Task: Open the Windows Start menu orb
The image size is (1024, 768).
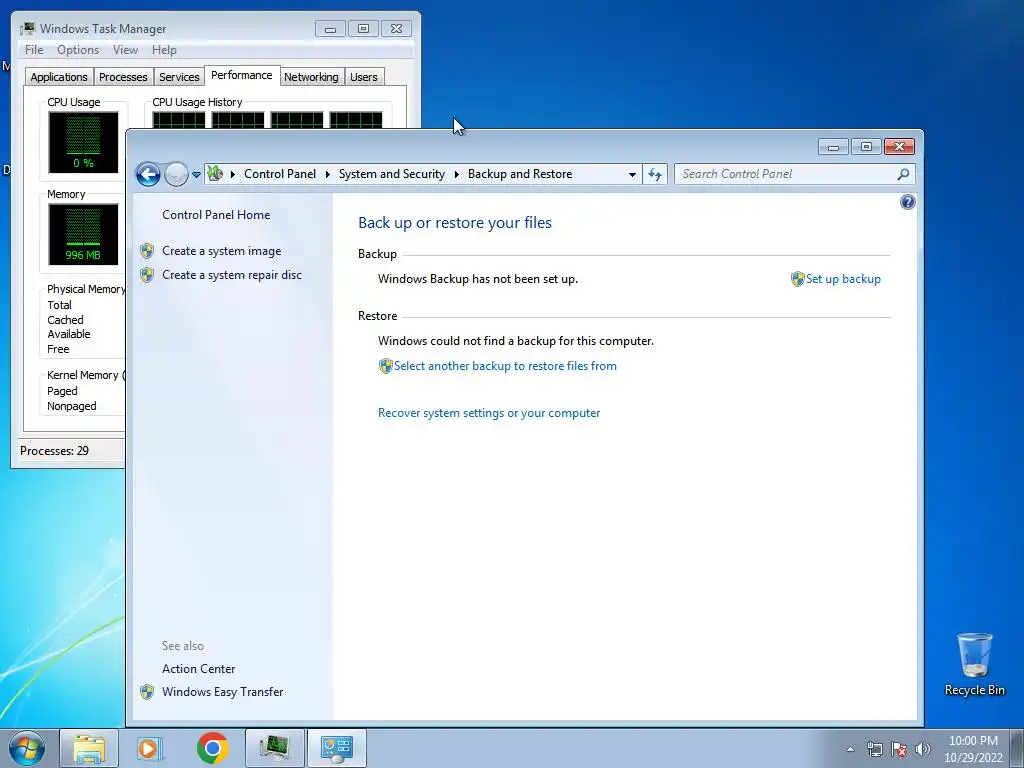Action: (x=27, y=749)
